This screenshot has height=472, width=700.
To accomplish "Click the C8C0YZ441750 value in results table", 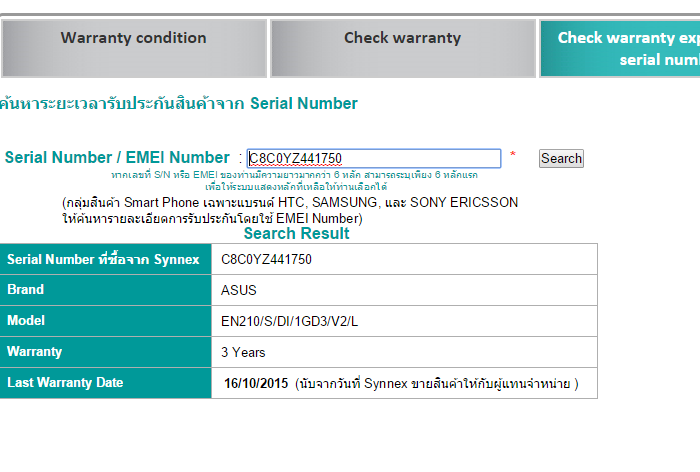I will coord(267,259).
